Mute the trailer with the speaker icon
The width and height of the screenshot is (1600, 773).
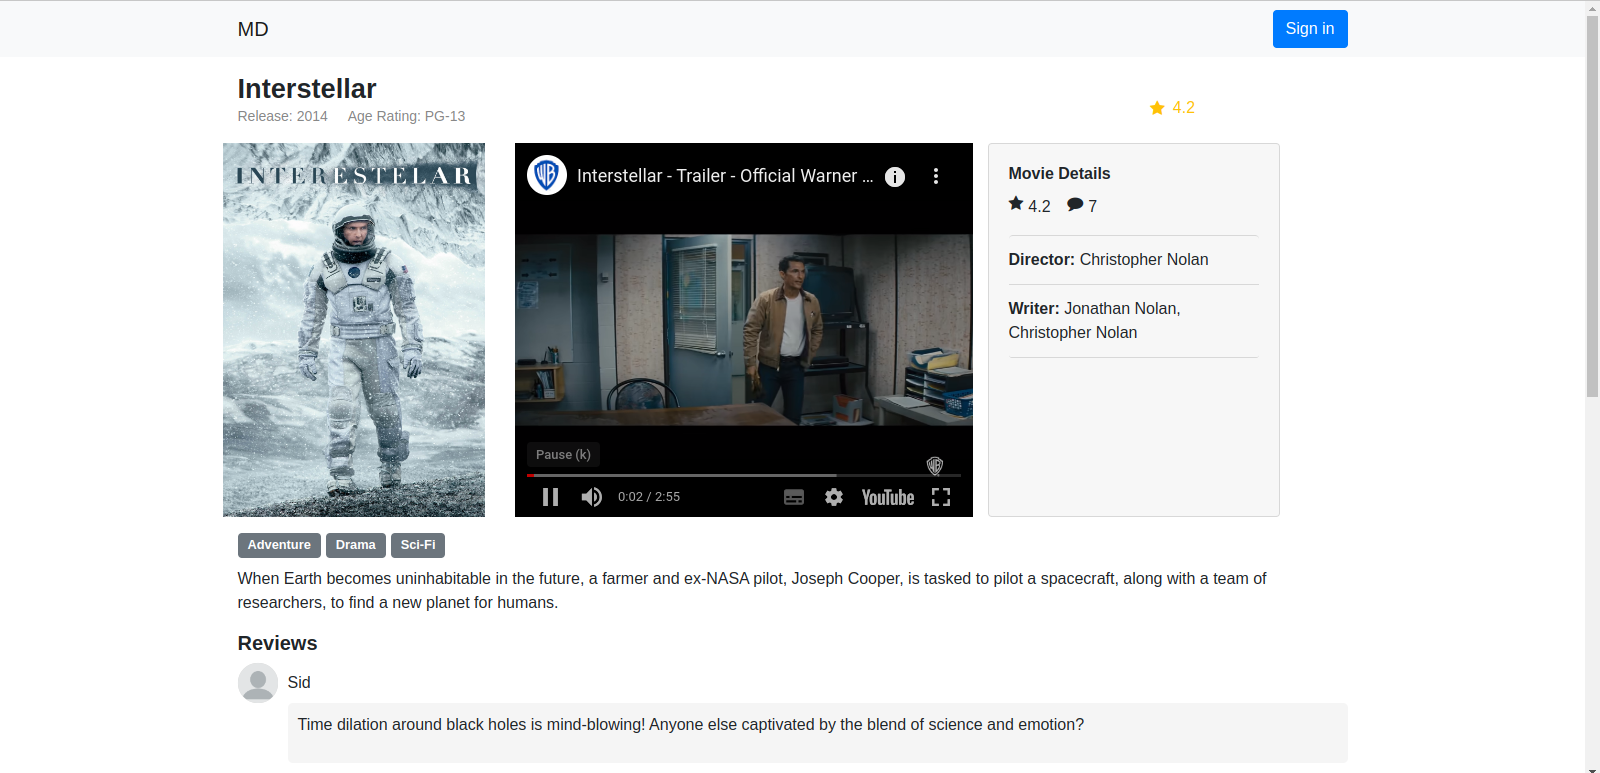coord(592,497)
